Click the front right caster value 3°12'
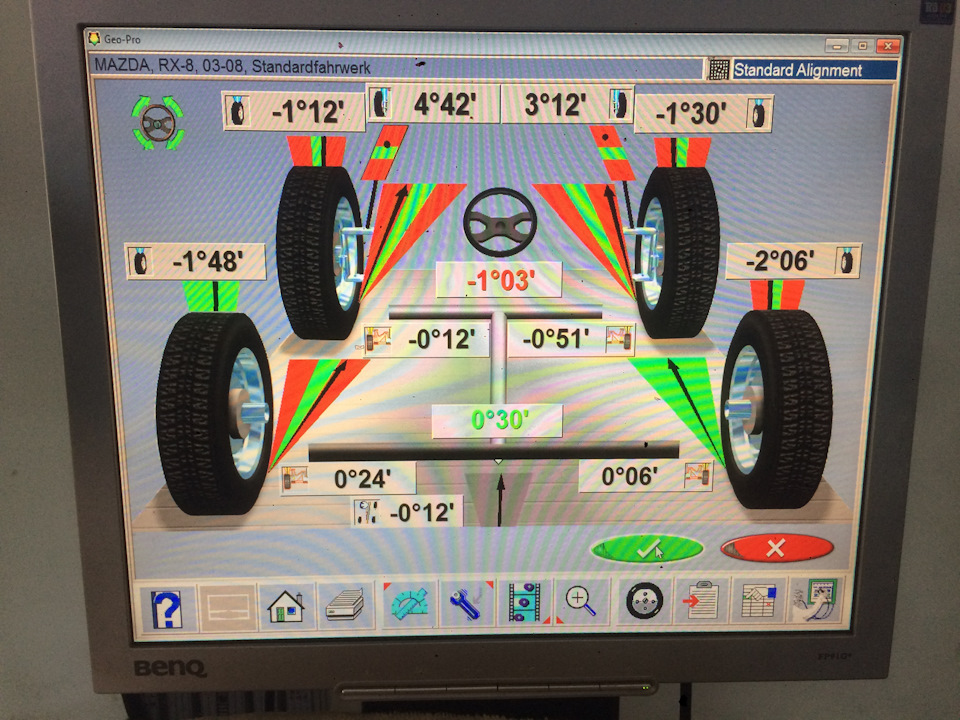The image size is (960, 720). point(555,103)
